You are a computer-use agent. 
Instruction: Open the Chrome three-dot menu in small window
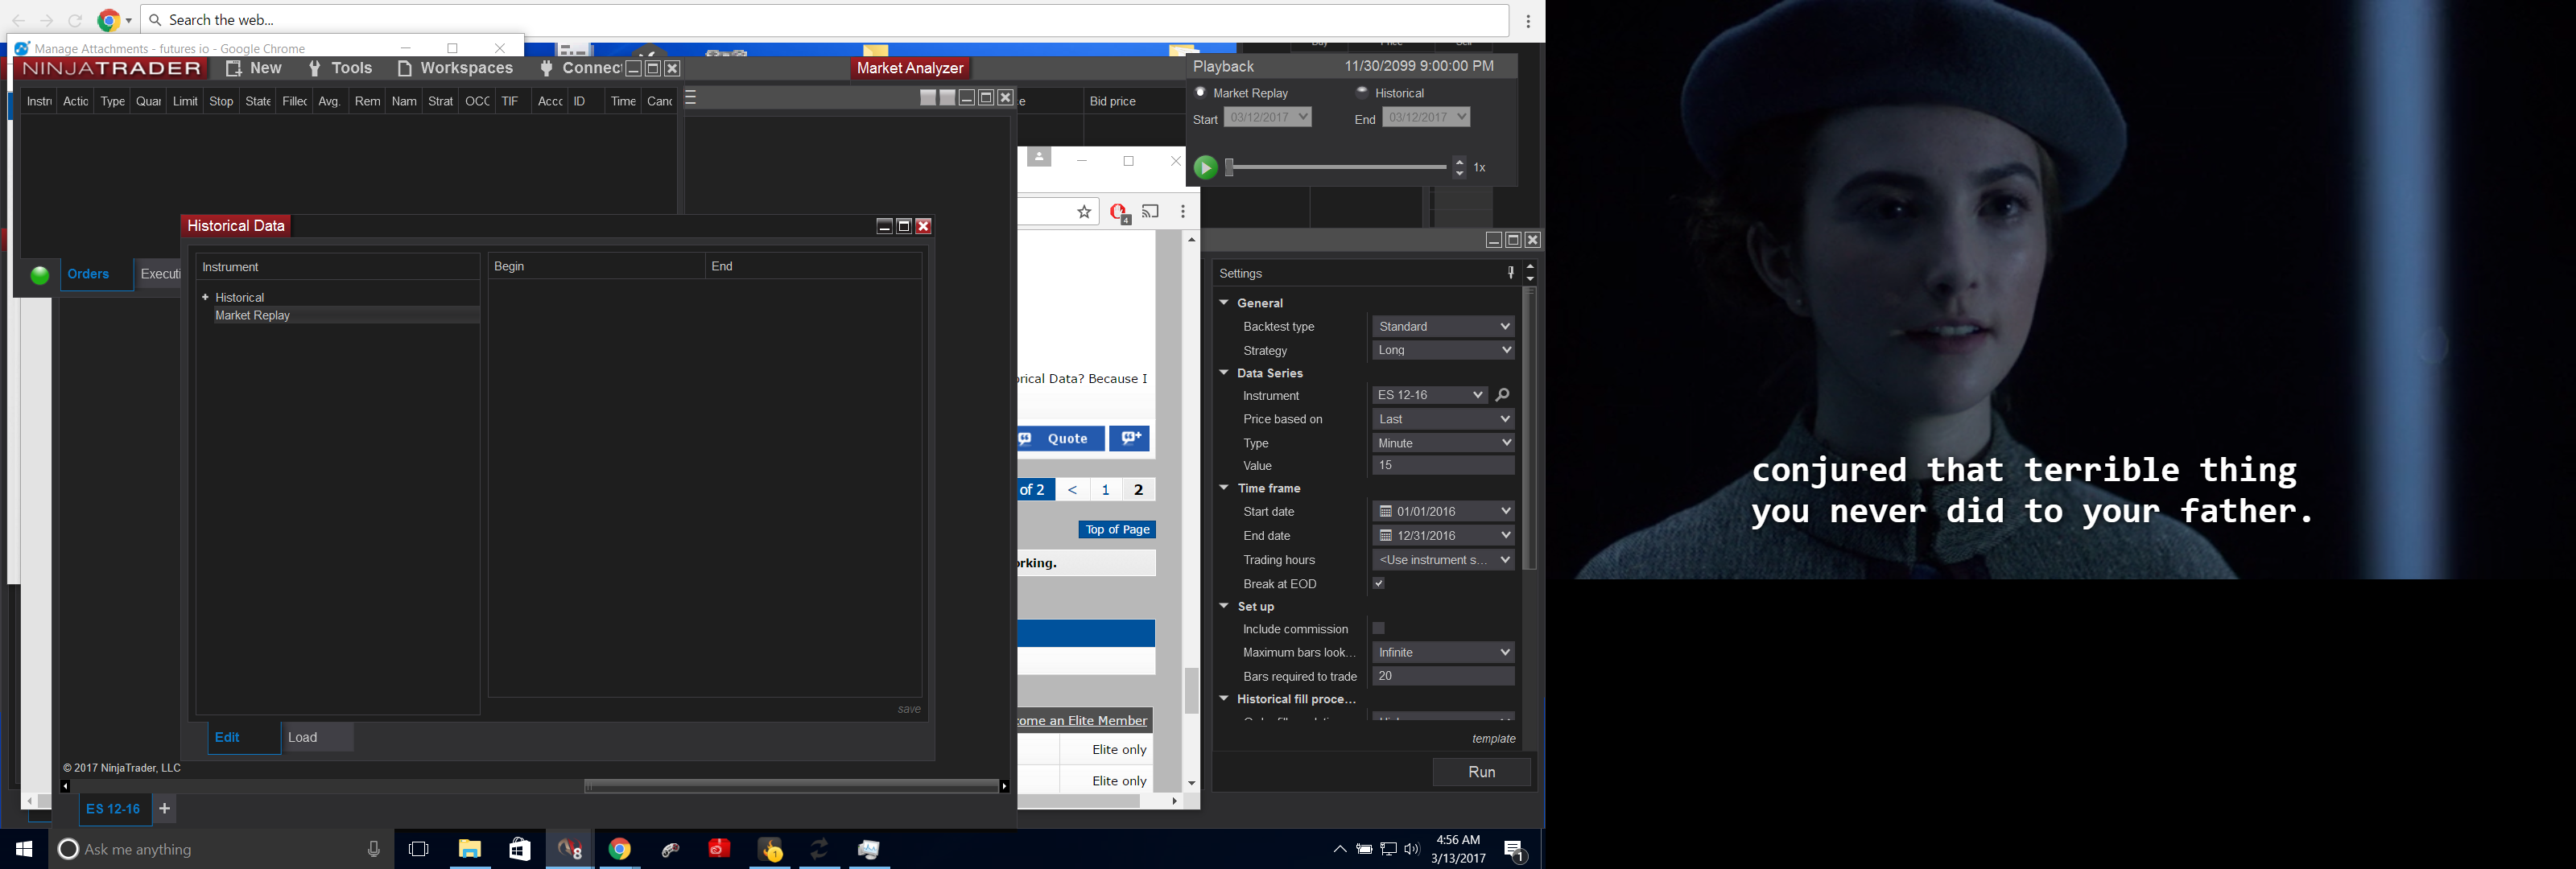click(x=1183, y=212)
